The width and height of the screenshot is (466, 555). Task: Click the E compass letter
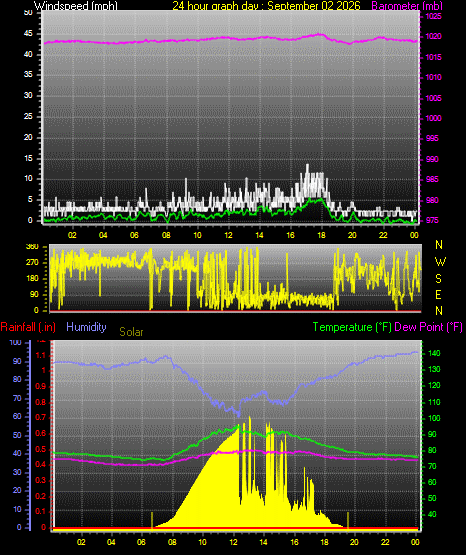(438, 294)
